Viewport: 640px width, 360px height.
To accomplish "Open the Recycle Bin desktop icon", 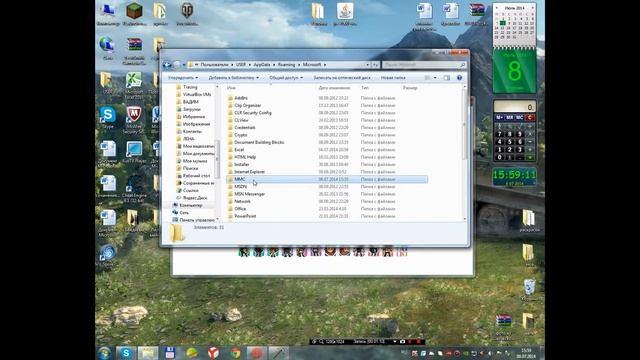I will coord(529,289).
